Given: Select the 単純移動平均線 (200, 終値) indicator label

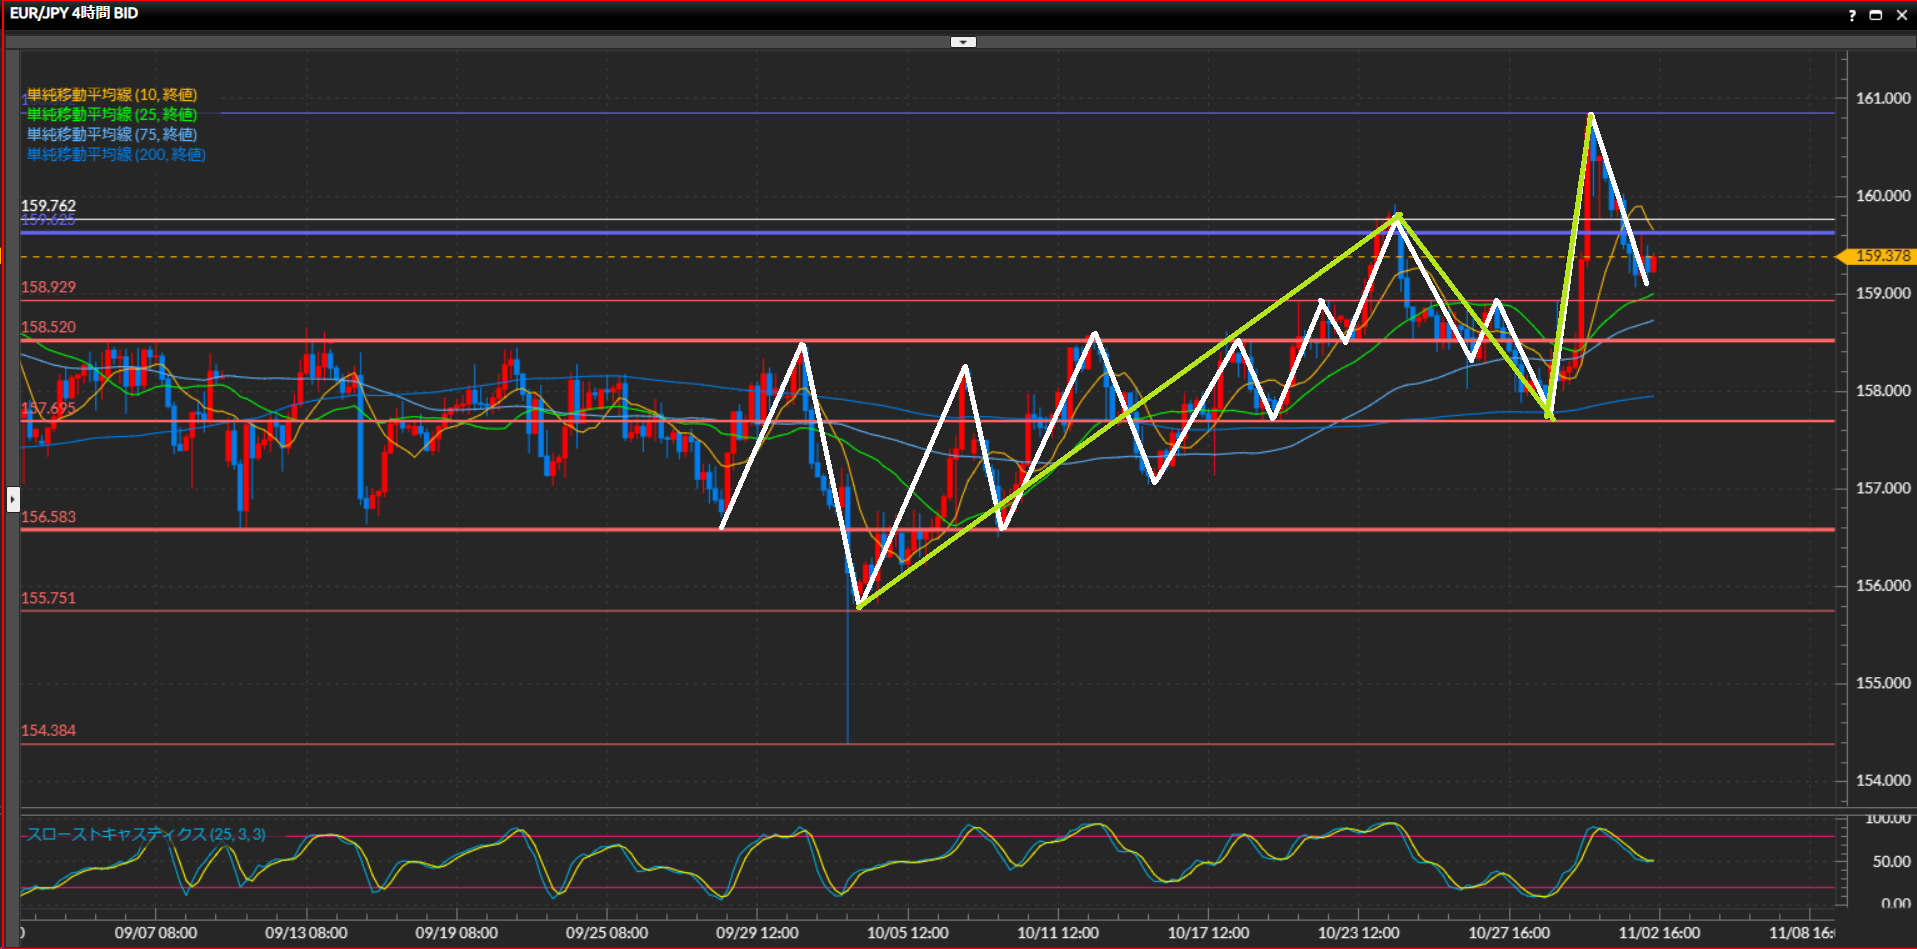Looking at the screenshot, I should pos(116,155).
